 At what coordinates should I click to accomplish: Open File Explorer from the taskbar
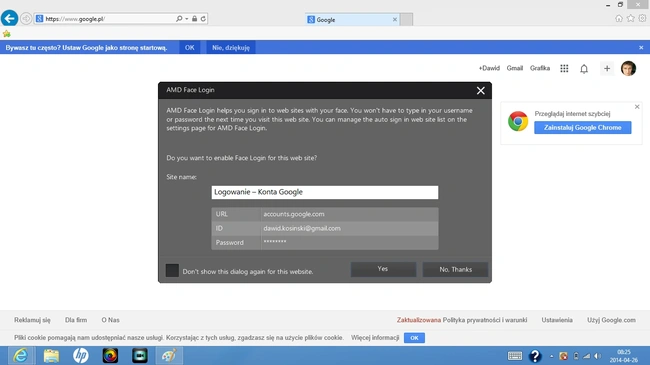point(51,355)
